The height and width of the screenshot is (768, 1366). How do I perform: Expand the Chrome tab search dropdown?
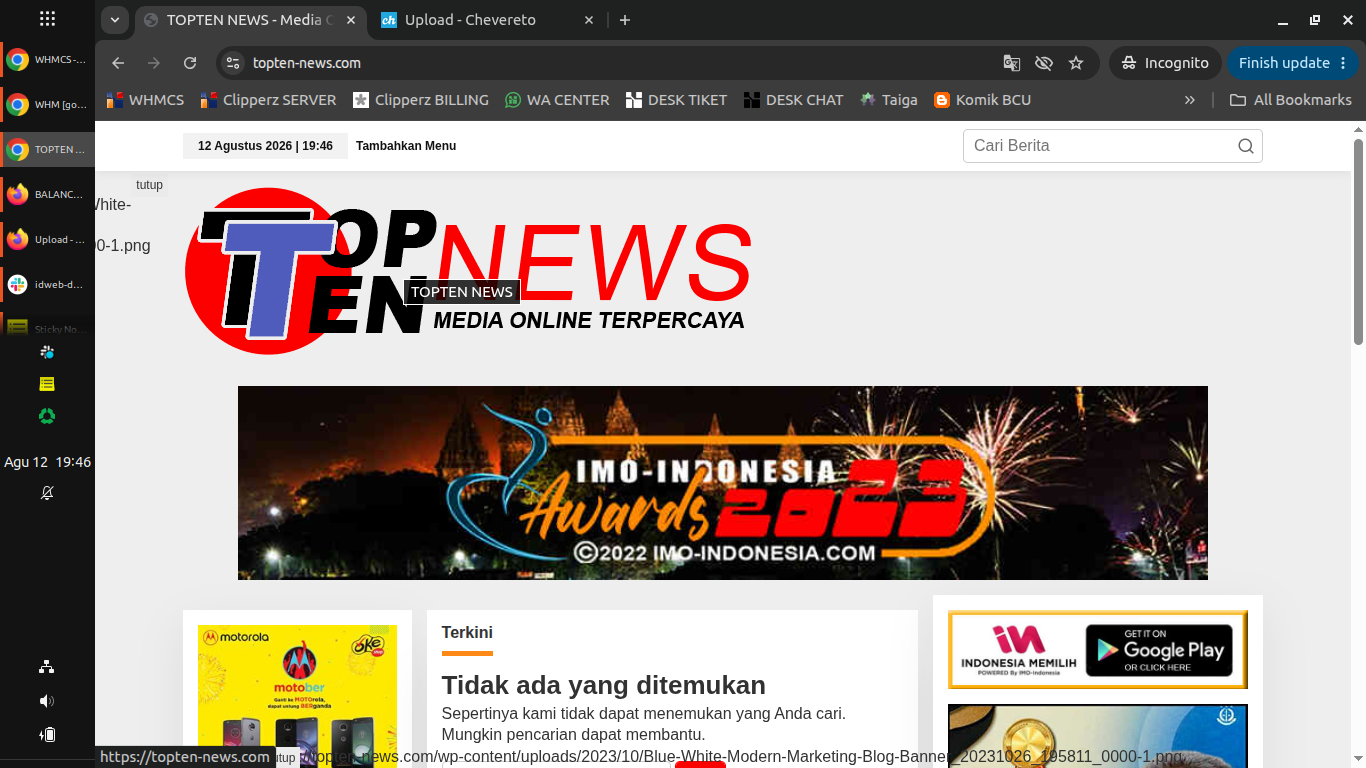[115, 20]
